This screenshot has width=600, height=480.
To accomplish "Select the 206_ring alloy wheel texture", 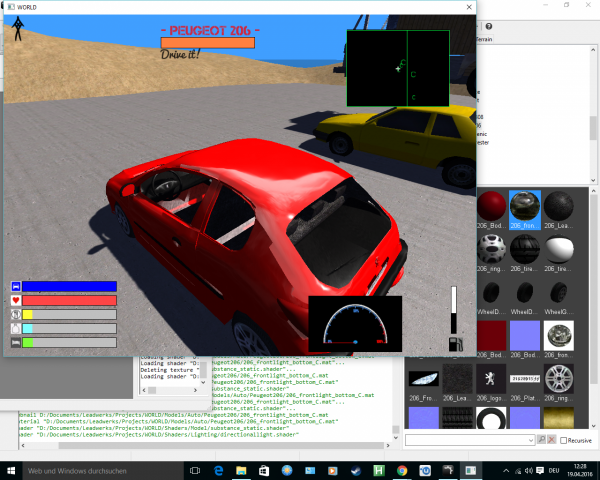I will 558,379.
